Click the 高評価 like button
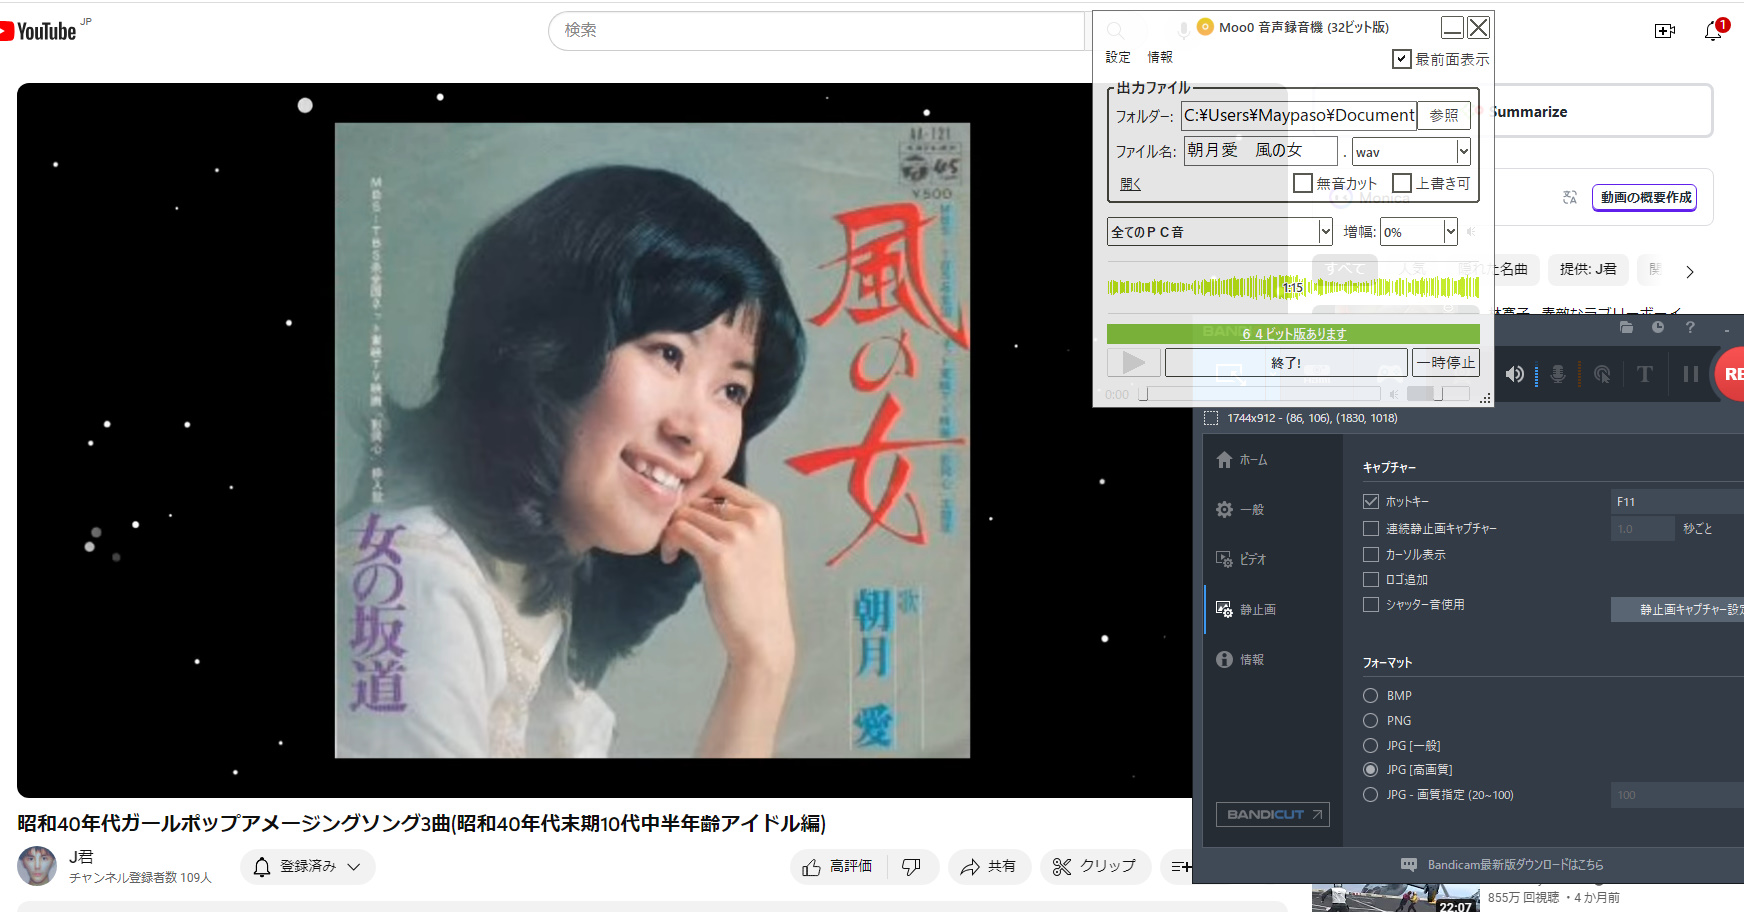The height and width of the screenshot is (912, 1744). coord(837,867)
